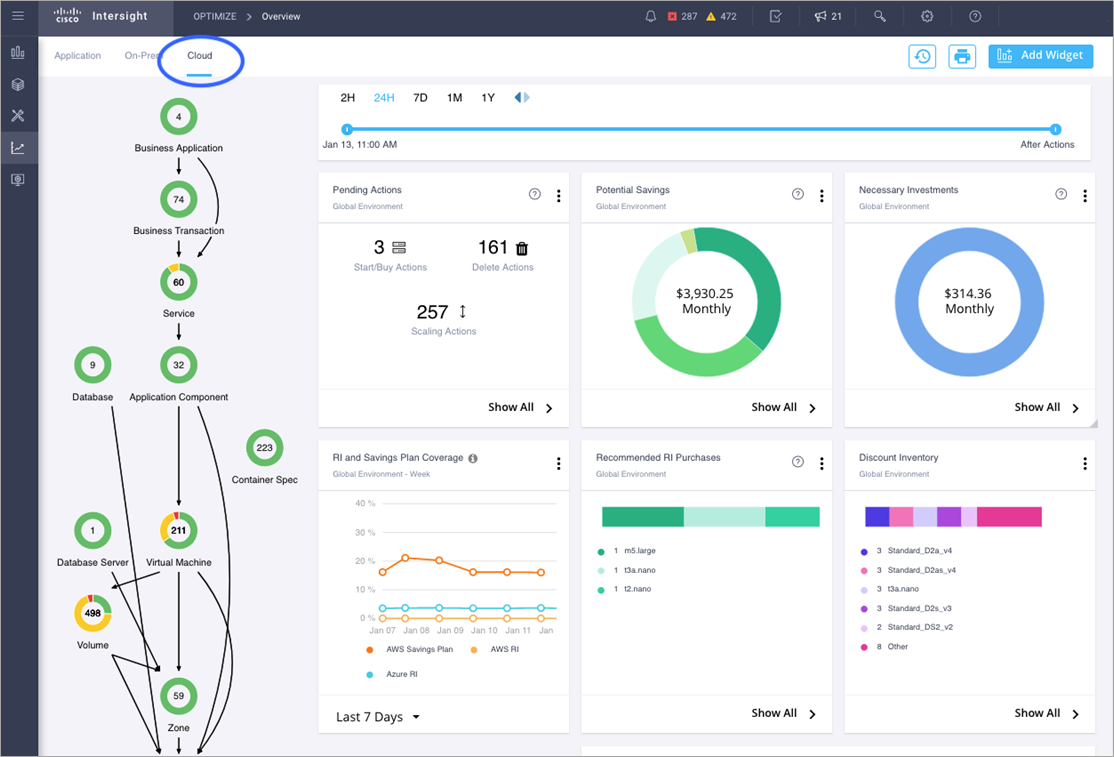Image resolution: width=1114 pixels, height=757 pixels.
Task: Click the search magnifier icon
Action: tap(880, 16)
